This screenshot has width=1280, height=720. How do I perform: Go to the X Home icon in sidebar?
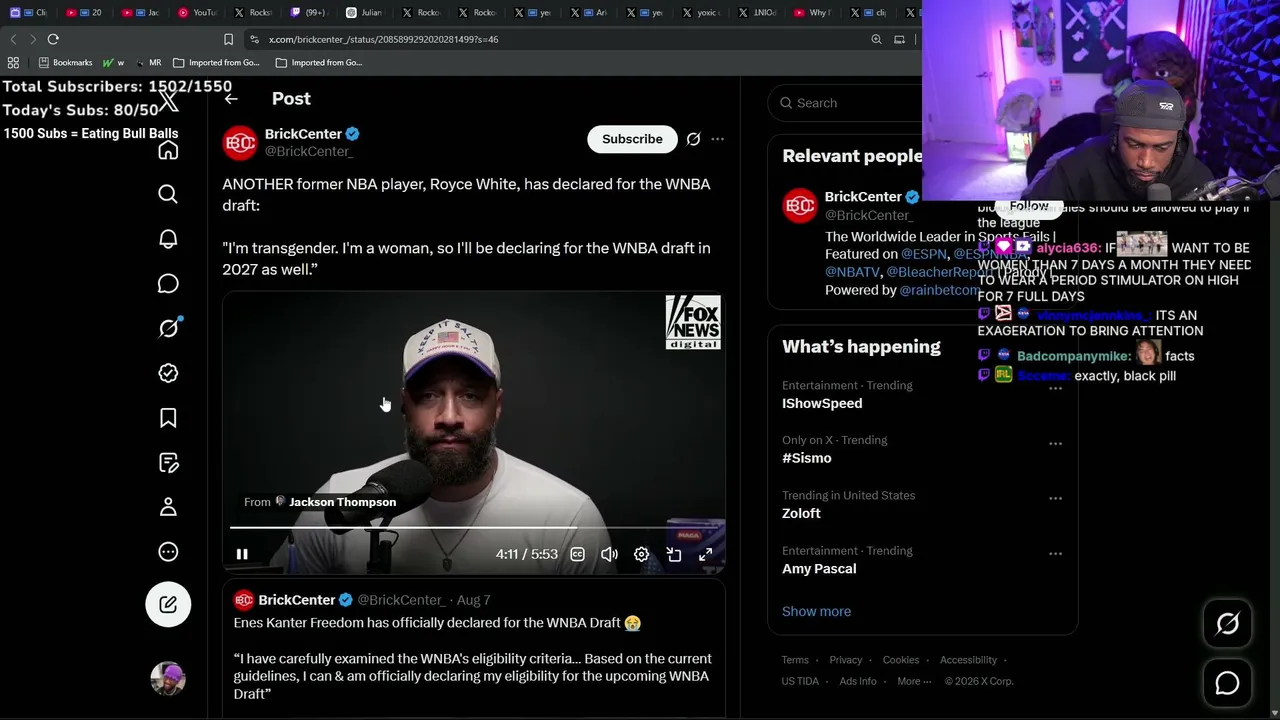coord(168,150)
